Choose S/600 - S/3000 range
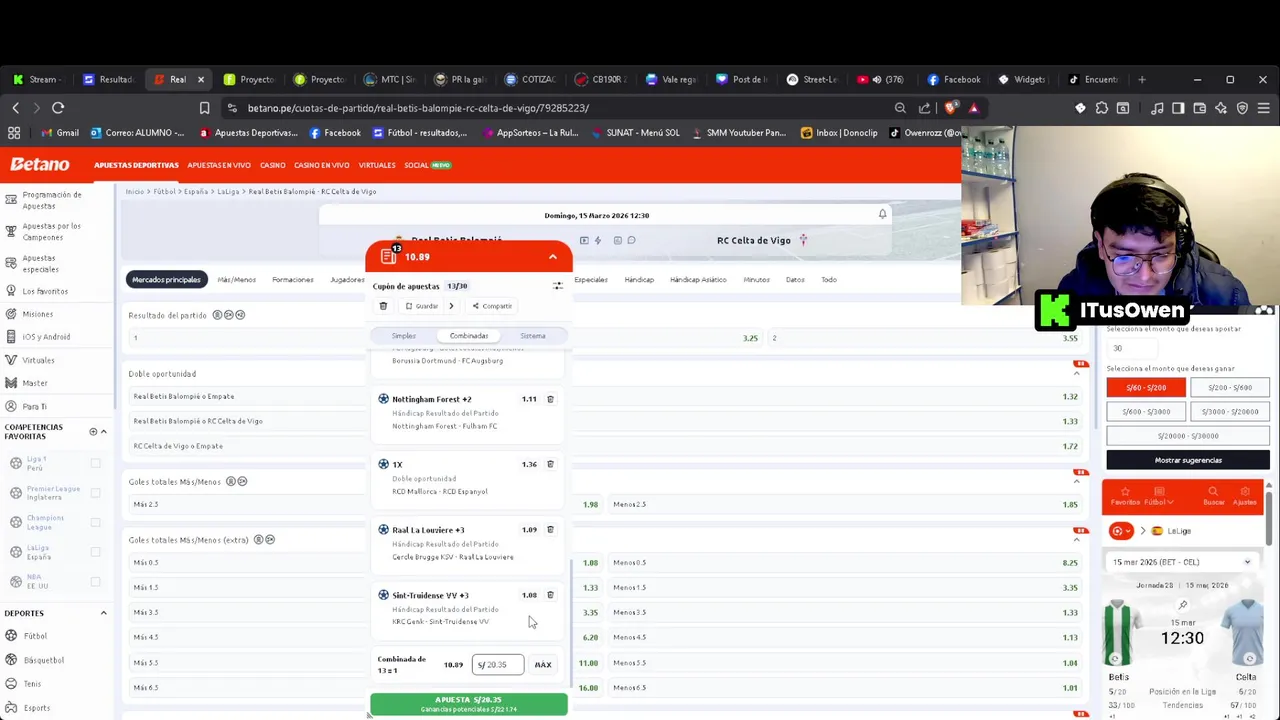 1146,412
